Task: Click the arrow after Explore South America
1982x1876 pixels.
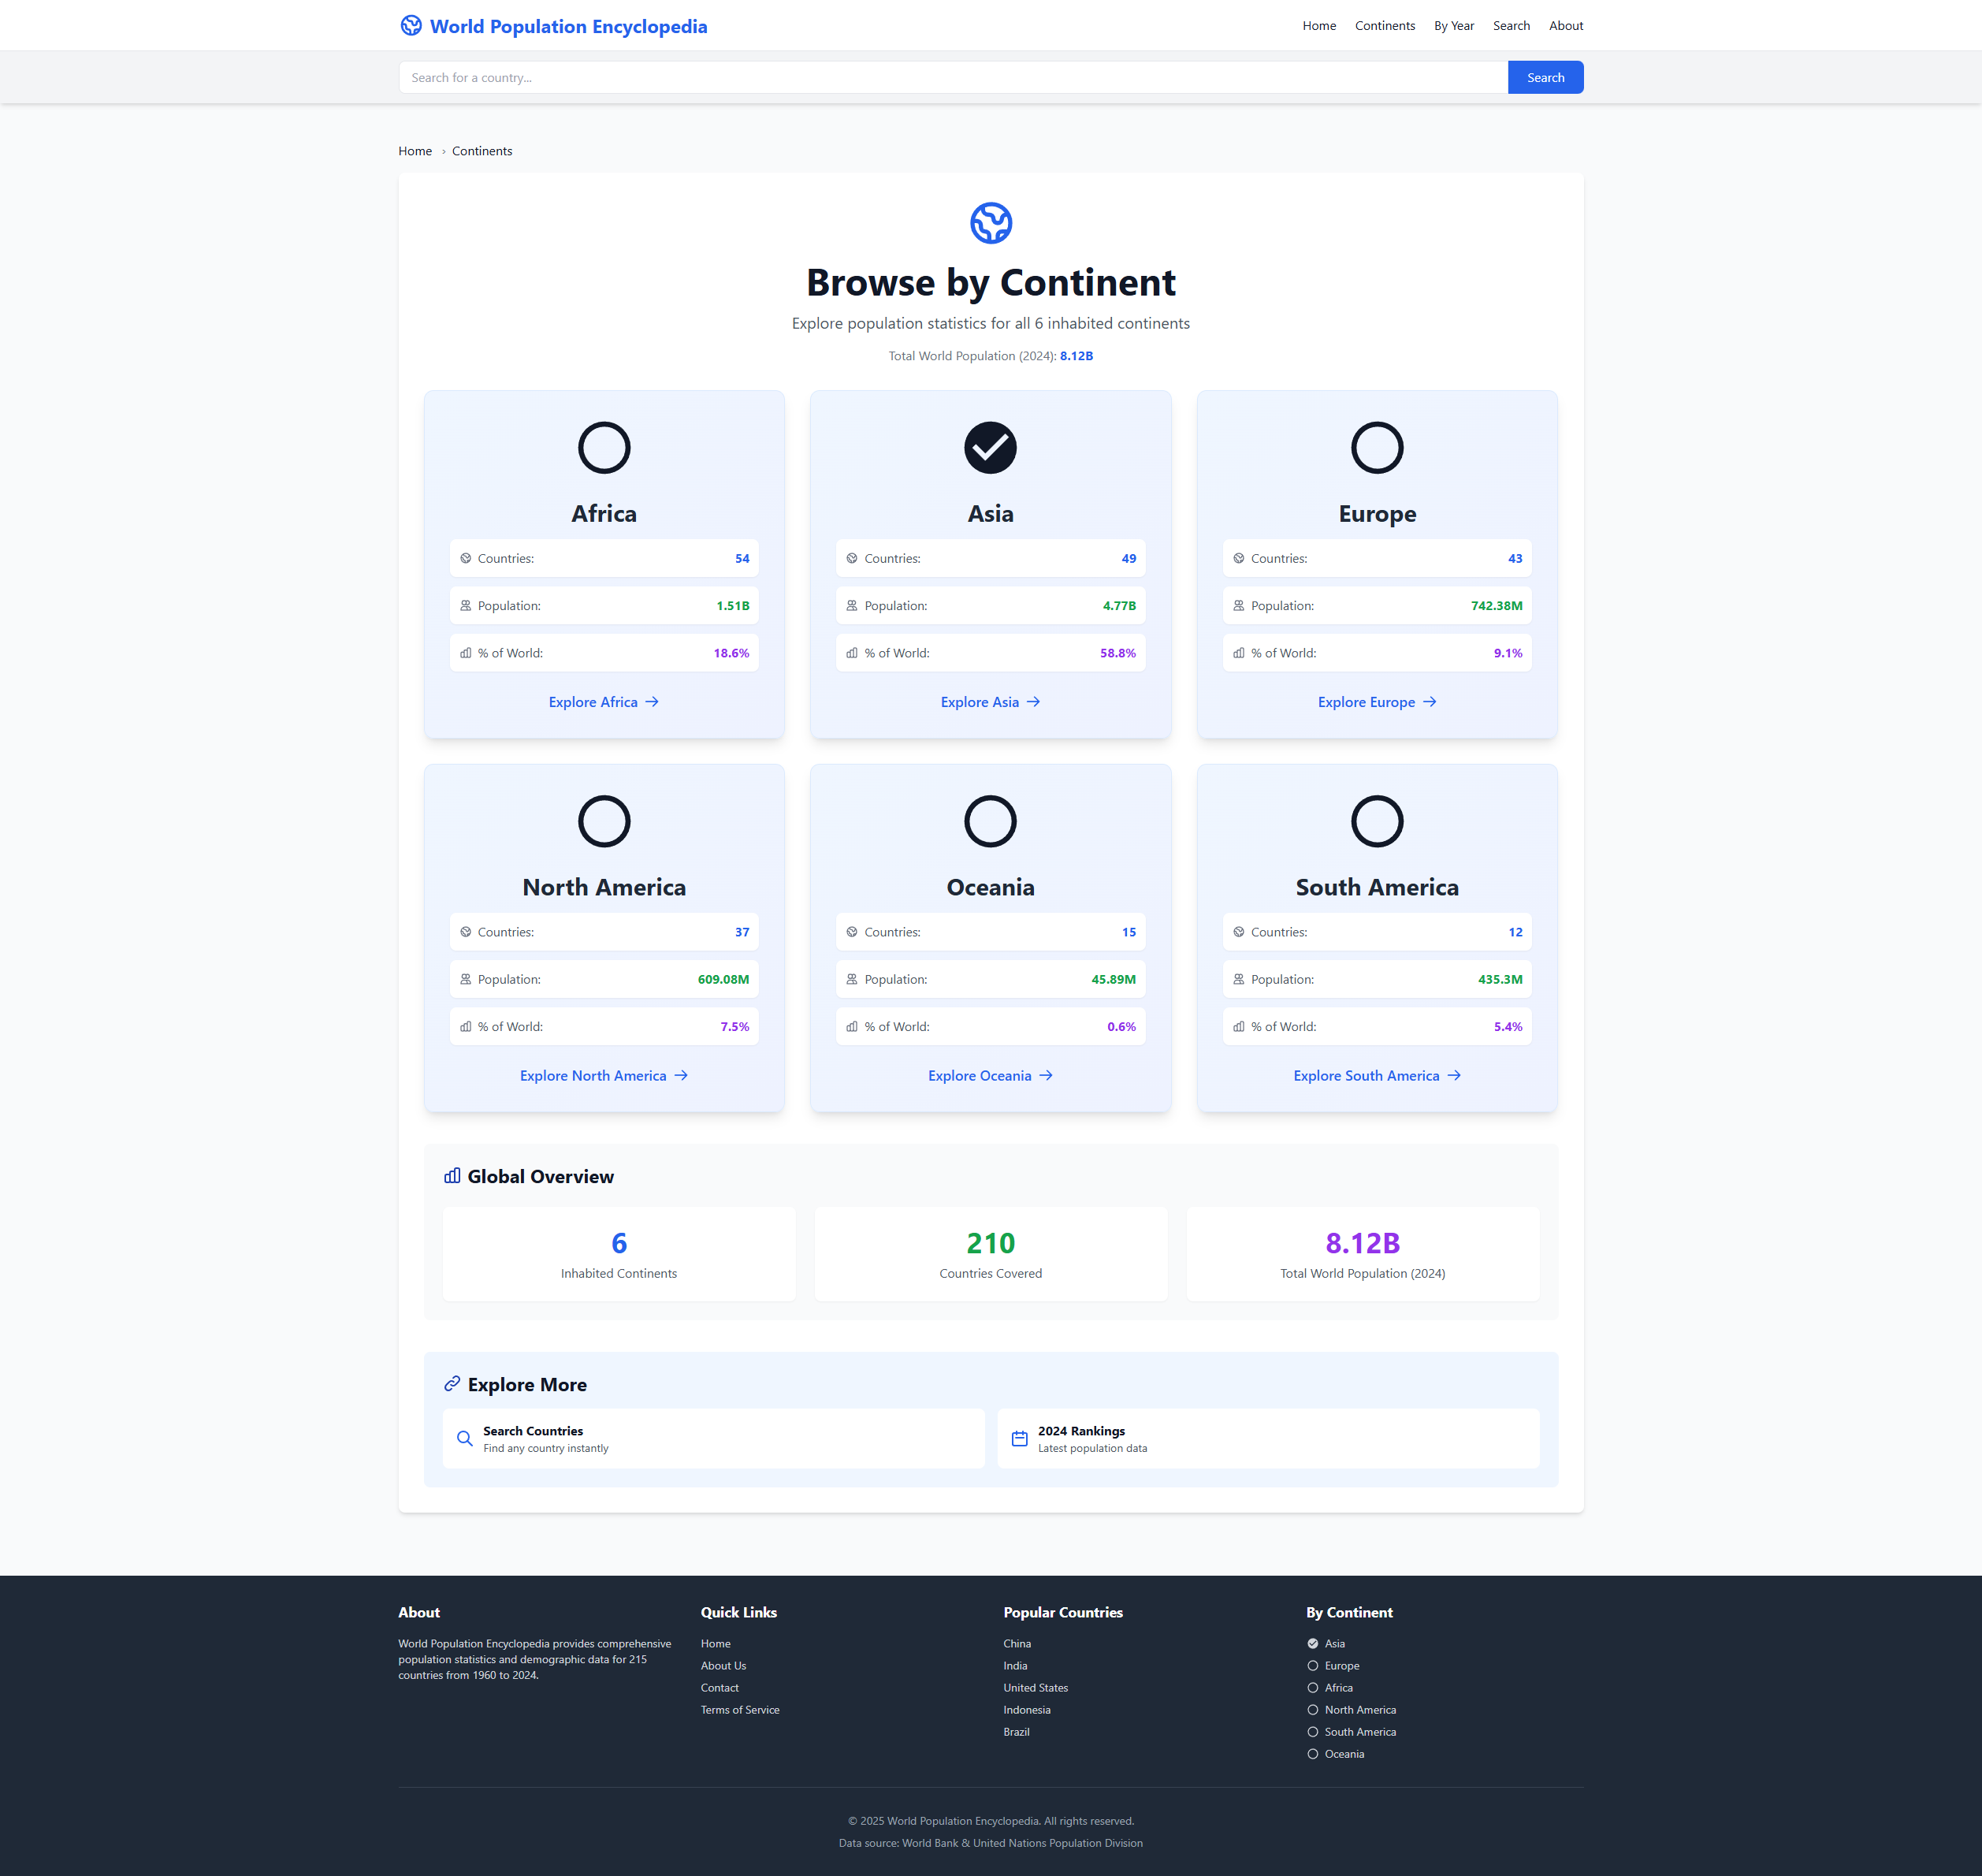Action: click(x=1454, y=1076)
